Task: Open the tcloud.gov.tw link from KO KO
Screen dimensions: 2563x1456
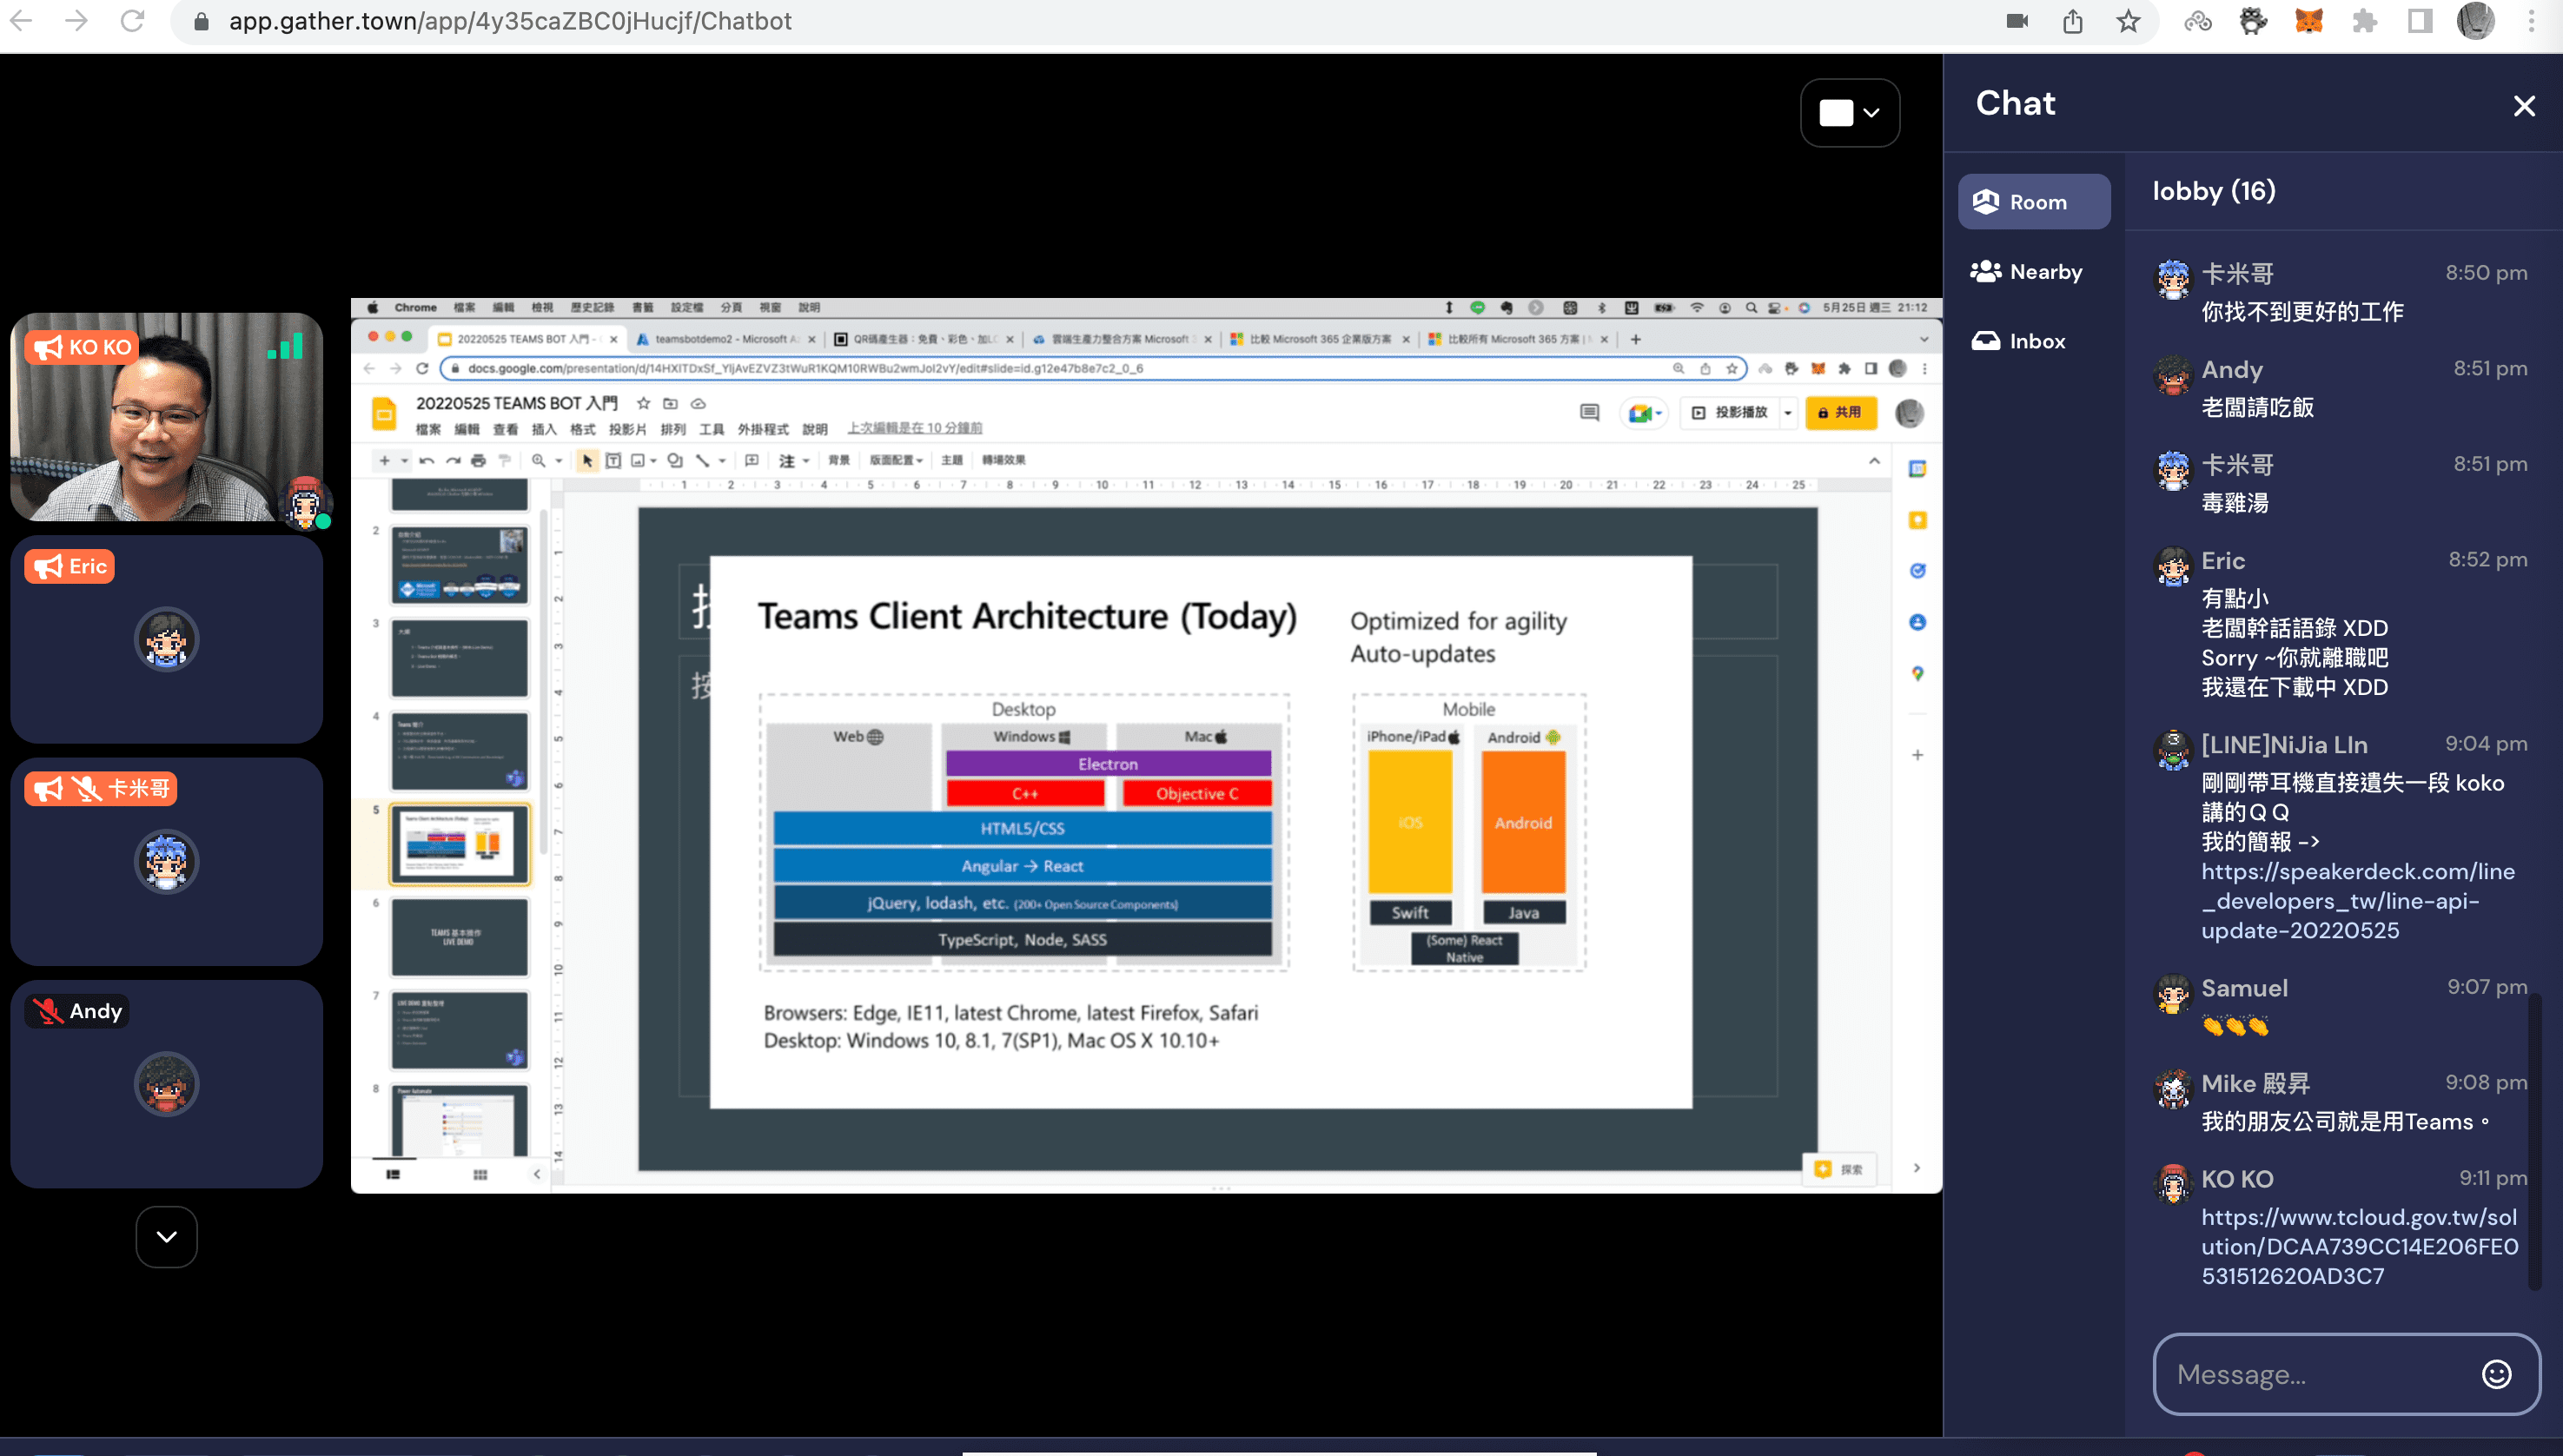Action: pyautogui.click(x=2359, y=1247)
